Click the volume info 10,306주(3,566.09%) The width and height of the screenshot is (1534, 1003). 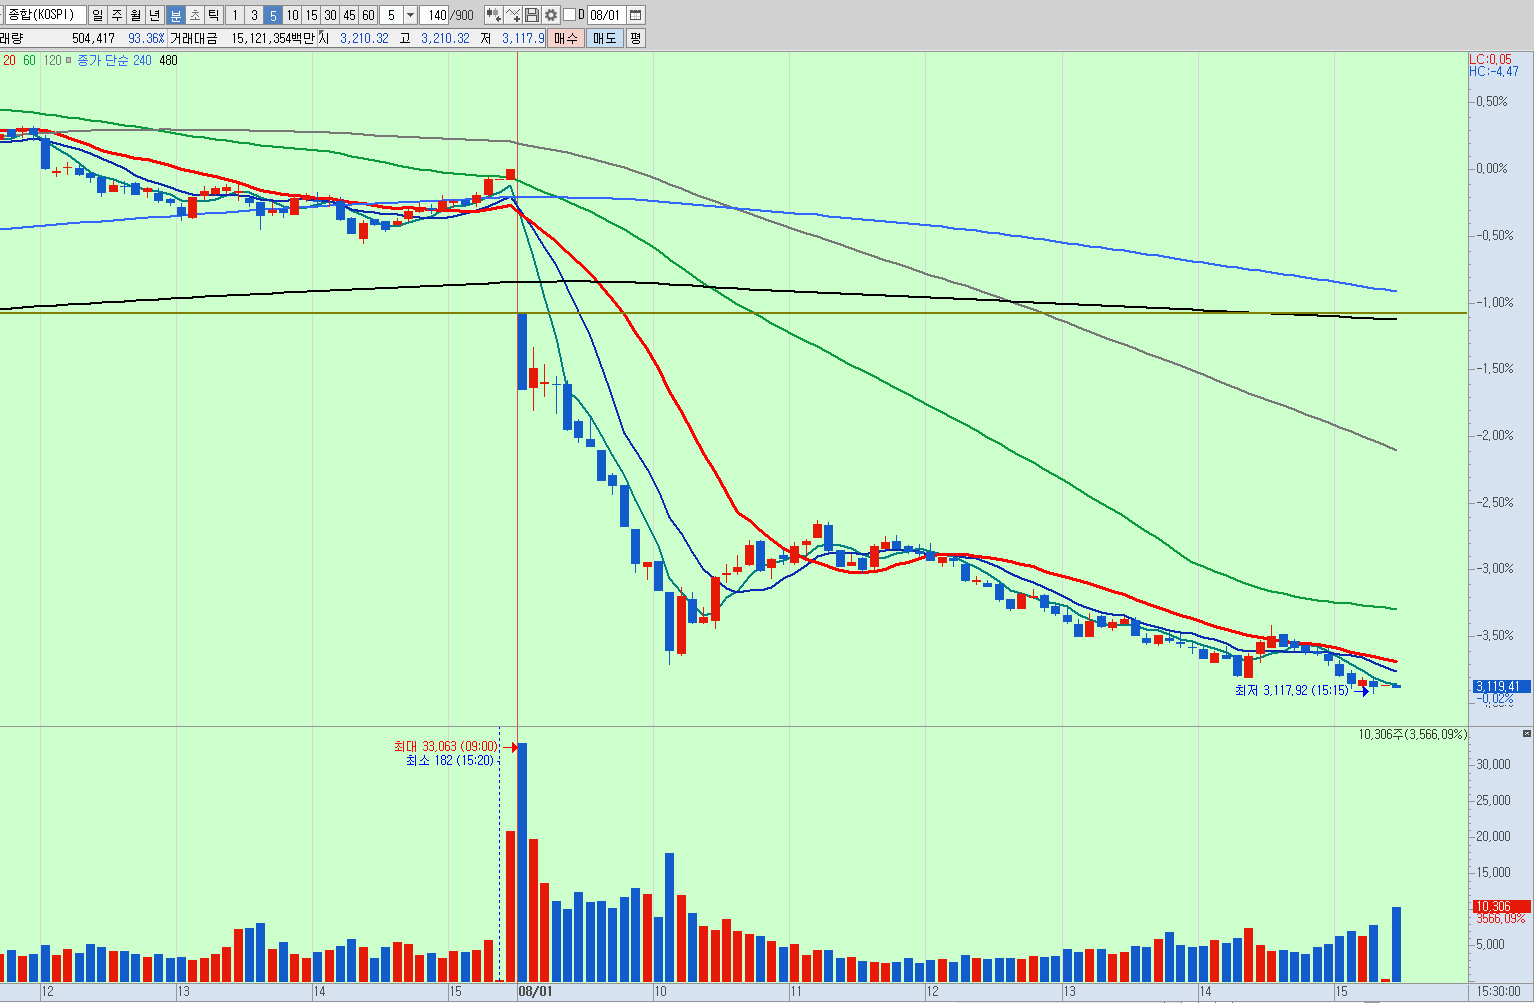coord(1412,734)
